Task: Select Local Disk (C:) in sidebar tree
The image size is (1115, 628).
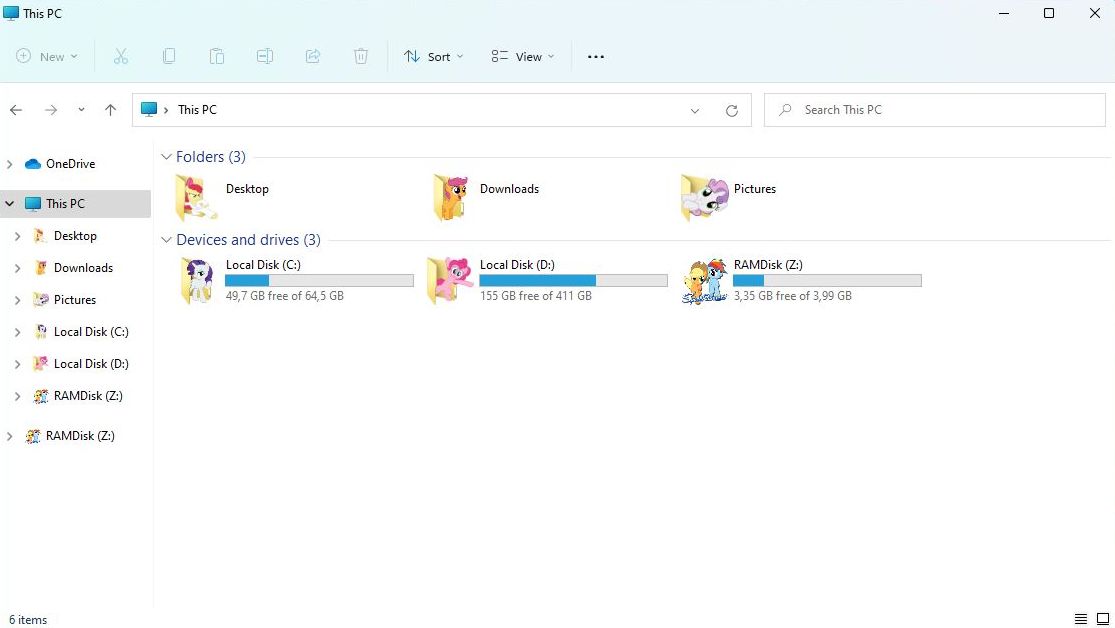Action: (x=91, y=331)
